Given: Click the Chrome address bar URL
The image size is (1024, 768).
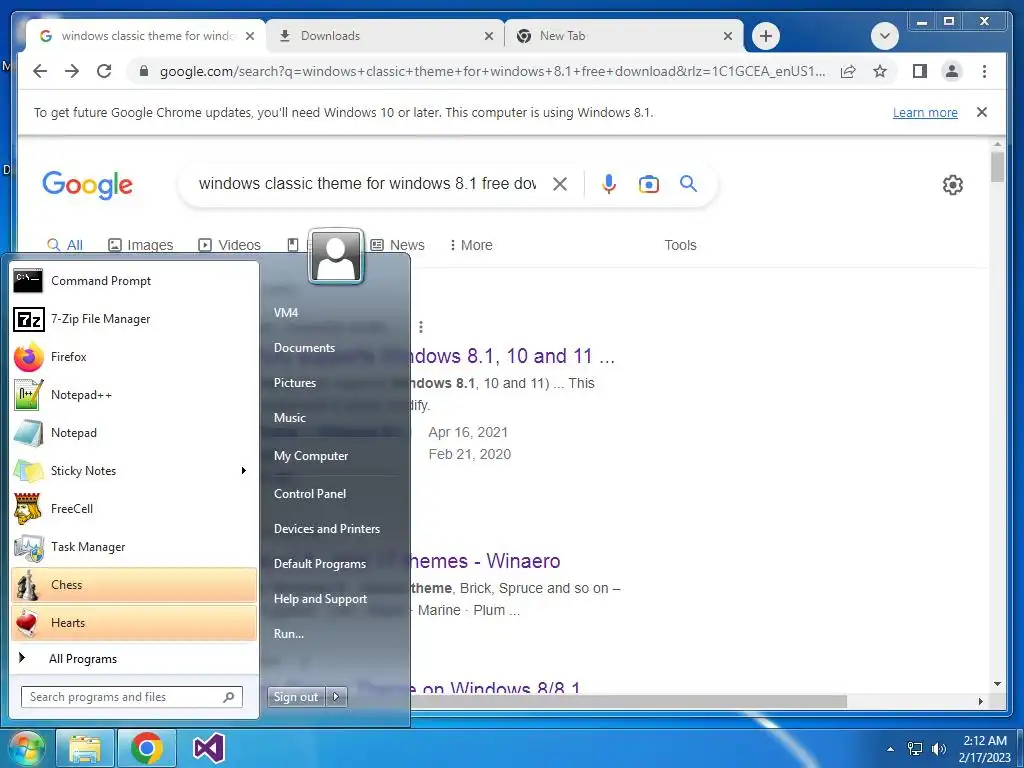Looking at the screenshot, I should coord(492,71).
